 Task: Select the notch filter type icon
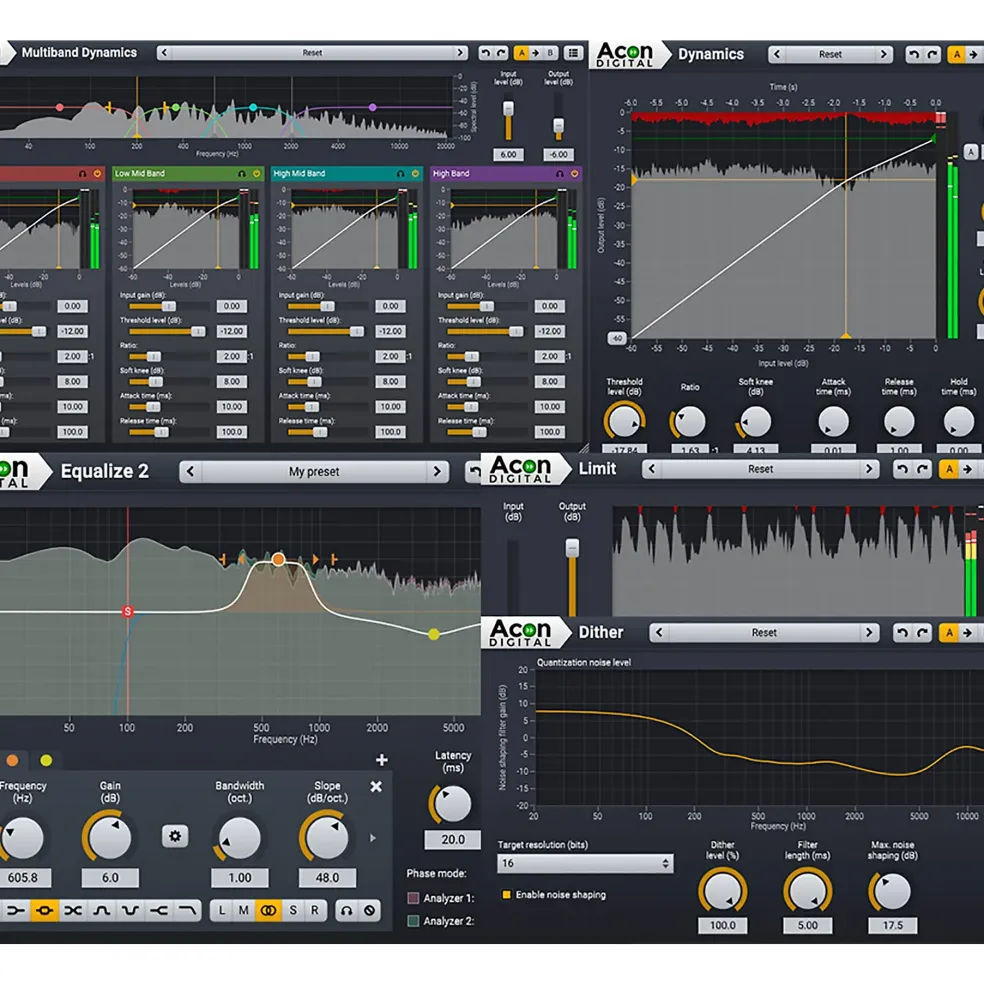tap(130, 910)
